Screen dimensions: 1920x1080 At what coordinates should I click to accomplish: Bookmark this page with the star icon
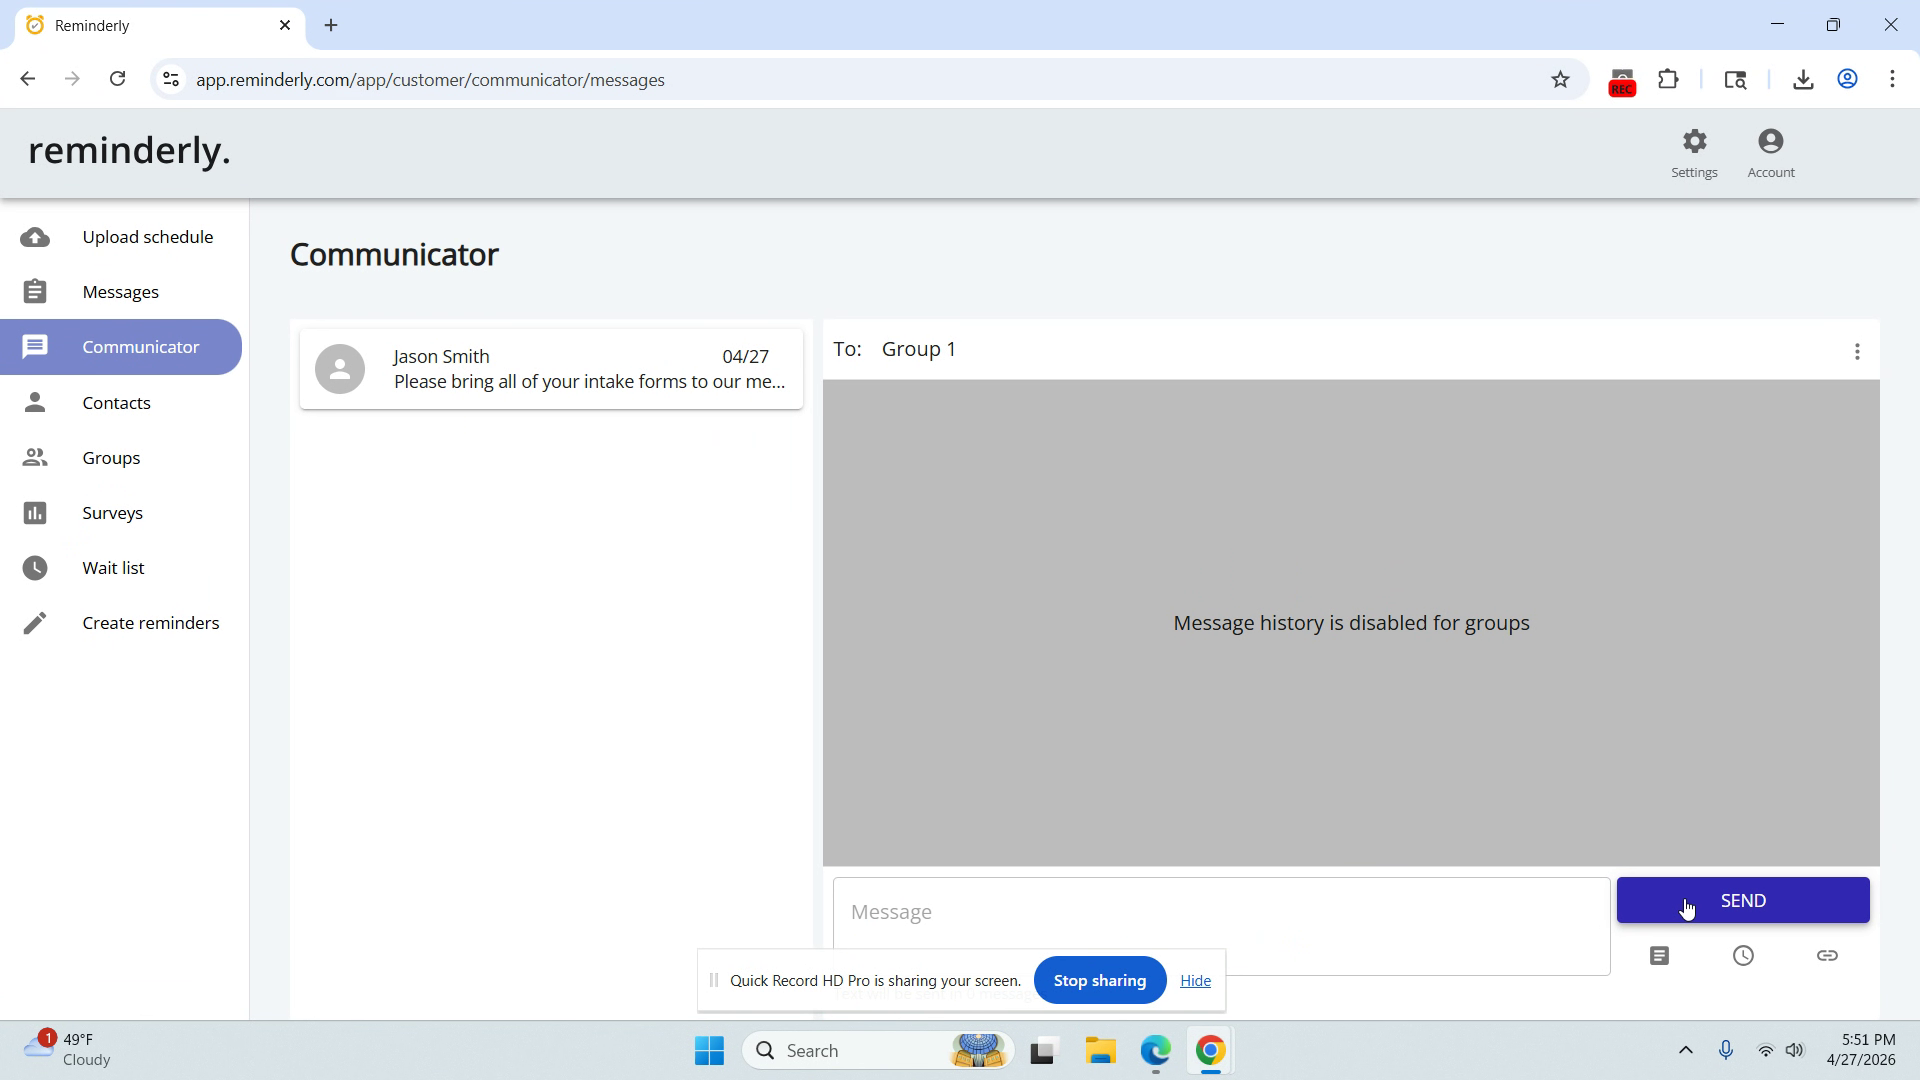pyautogui.click(x=1560, y=80)
